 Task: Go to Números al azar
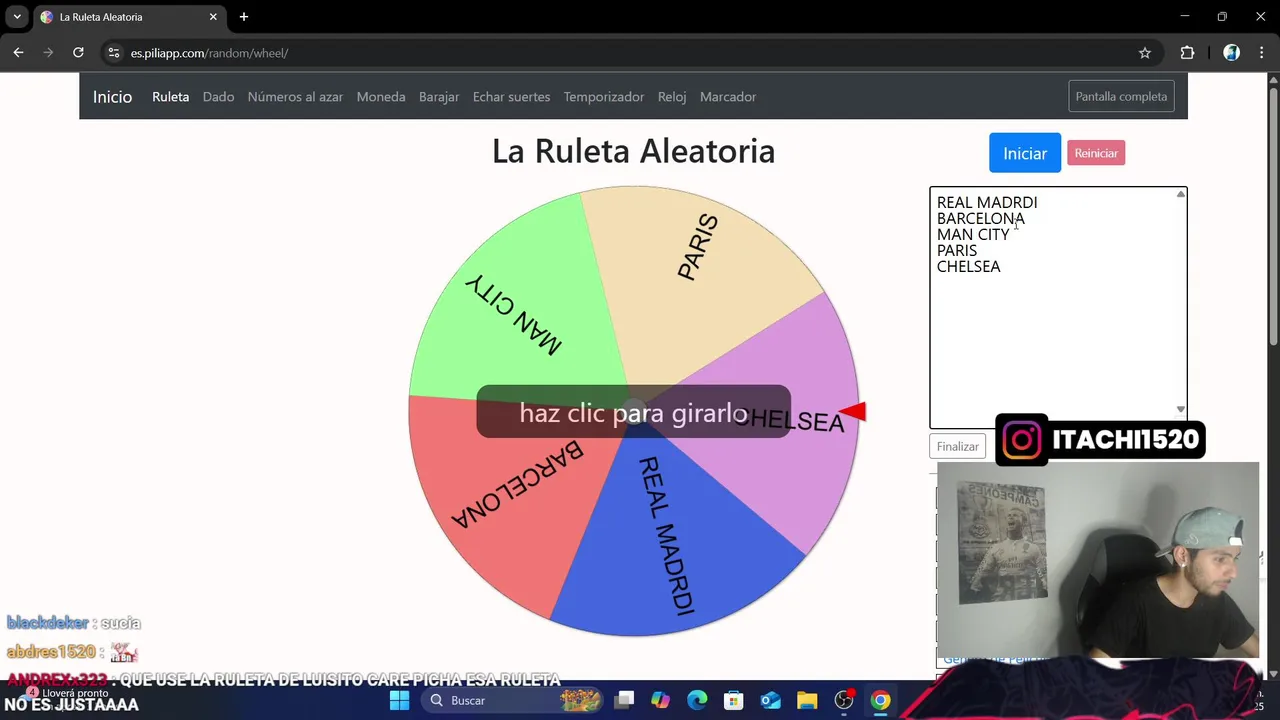(x=295, y=96)
